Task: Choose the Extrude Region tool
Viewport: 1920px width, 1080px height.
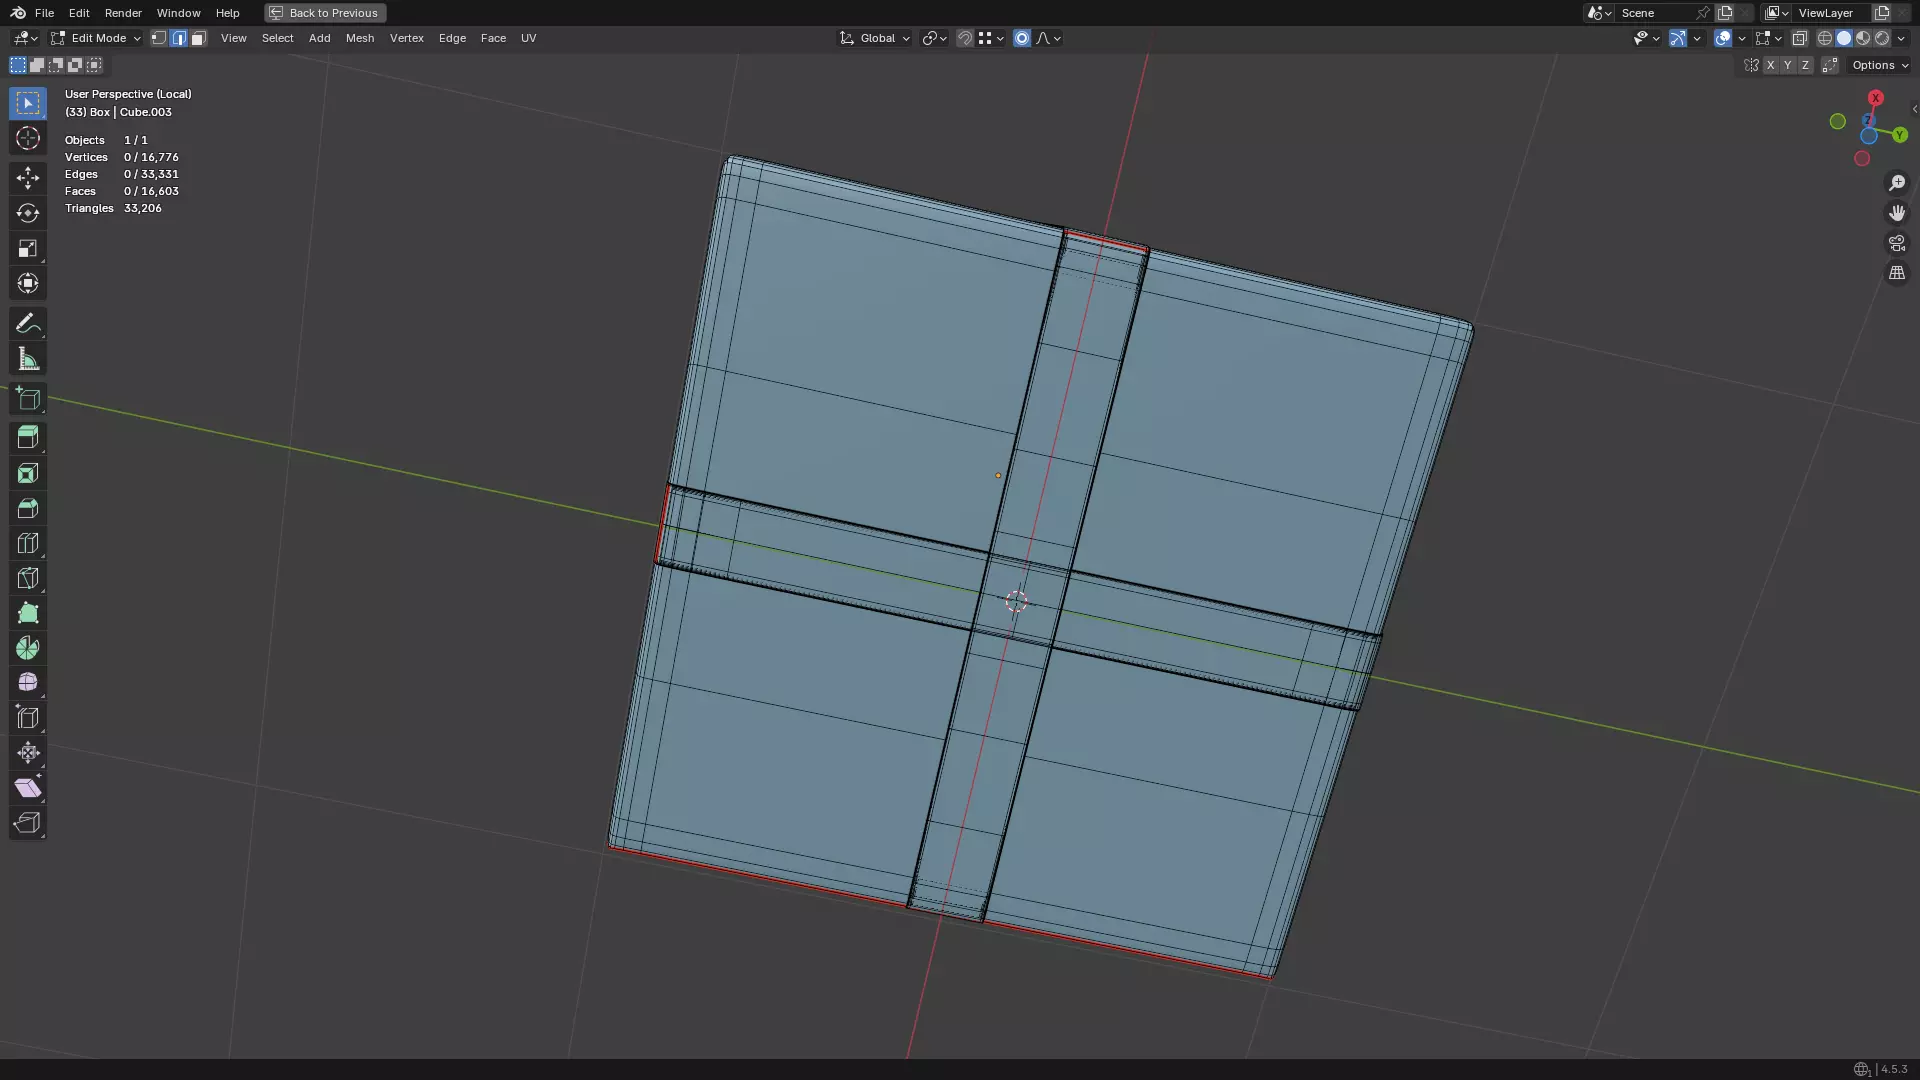Action: click(x=28, y=437)
